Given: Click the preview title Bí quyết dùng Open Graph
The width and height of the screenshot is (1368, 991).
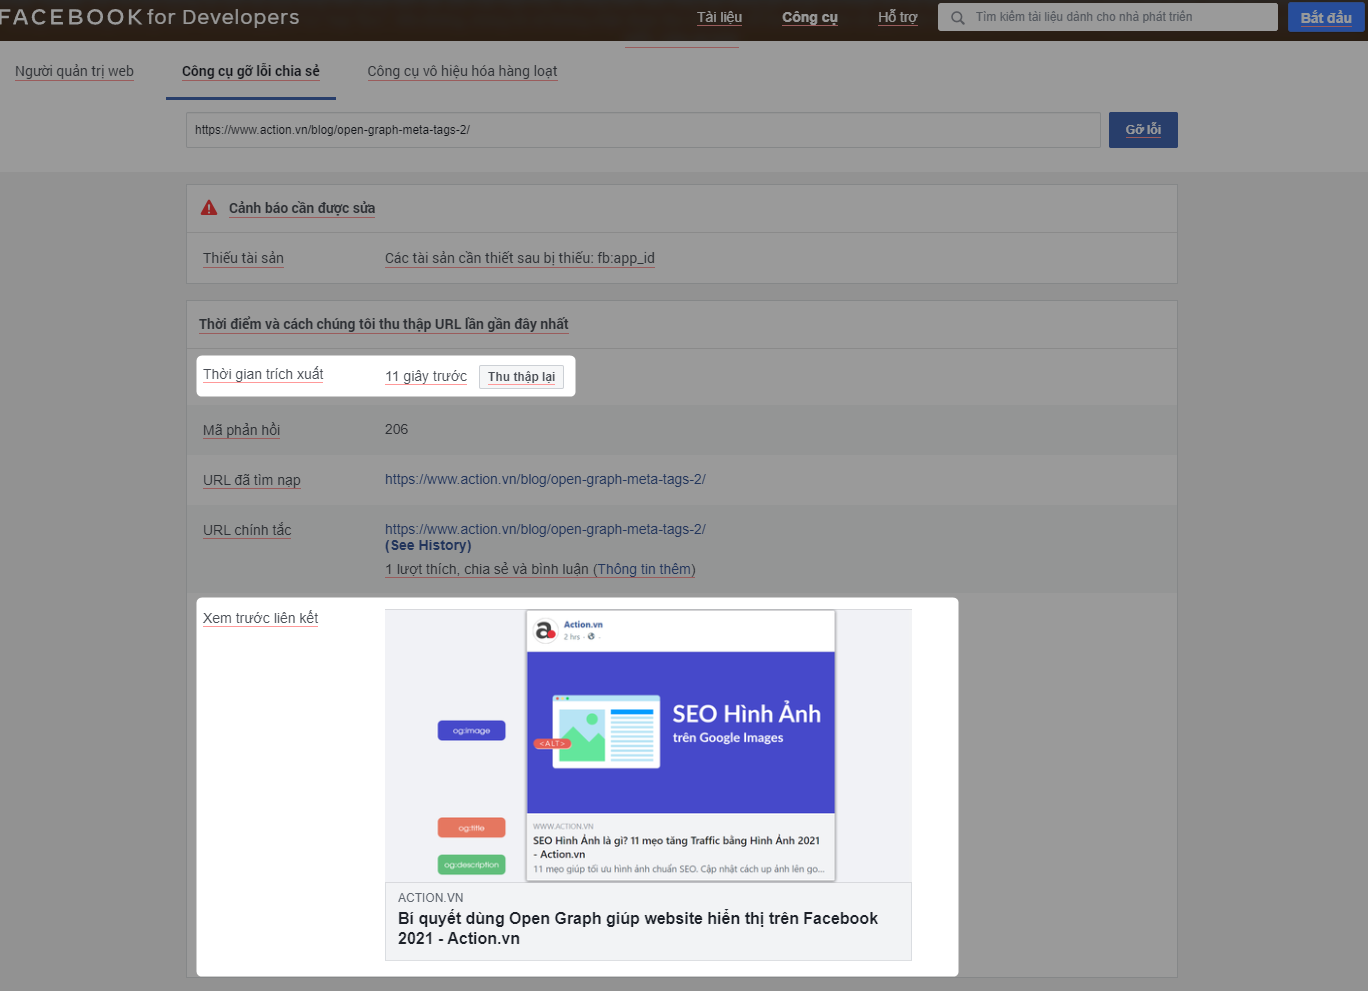Looking at the screenshot, I should pyautogui.click(x=638, y=928).
